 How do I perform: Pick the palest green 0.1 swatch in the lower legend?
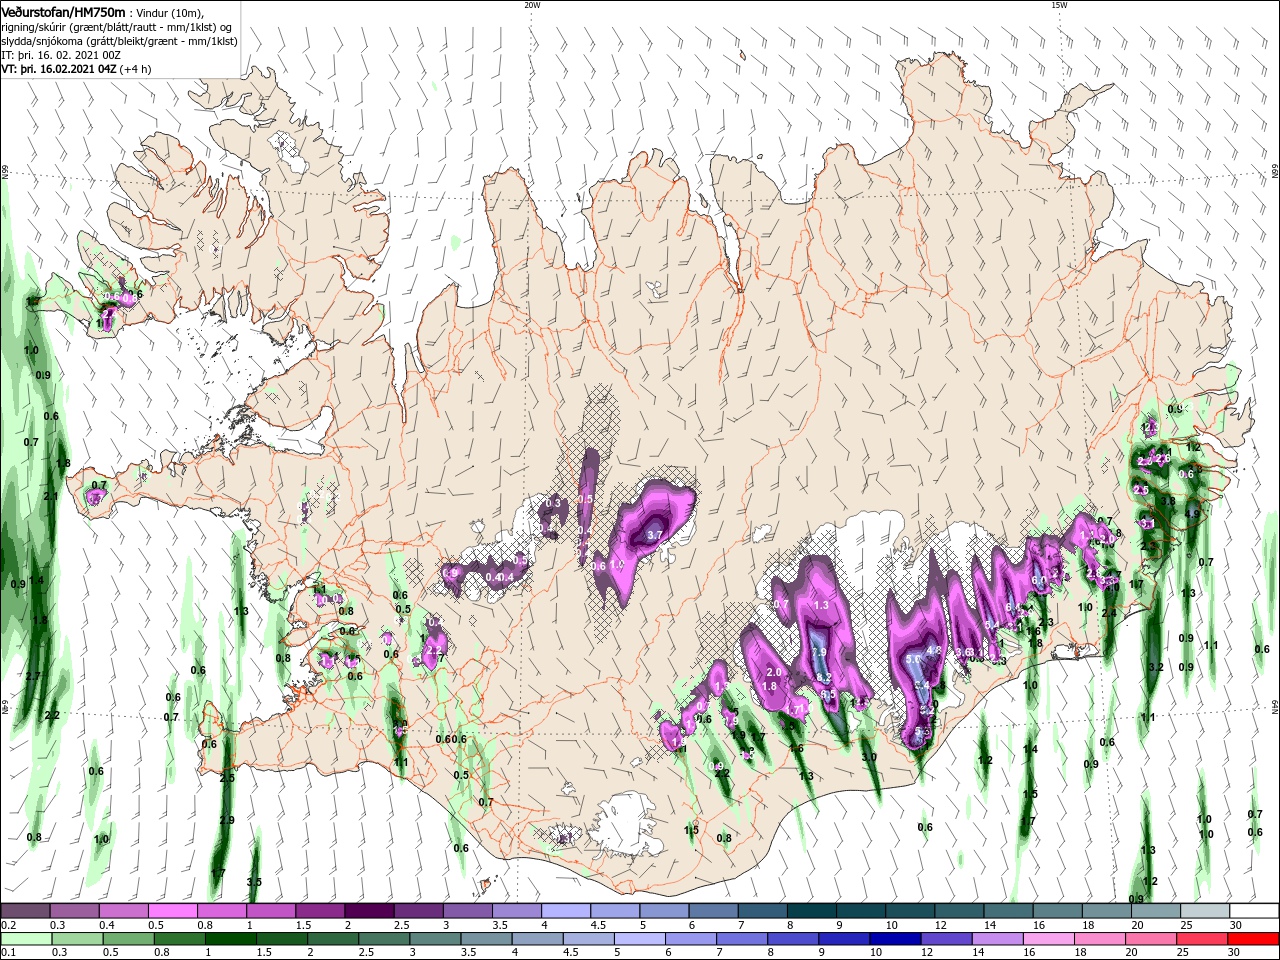[26, 939]
